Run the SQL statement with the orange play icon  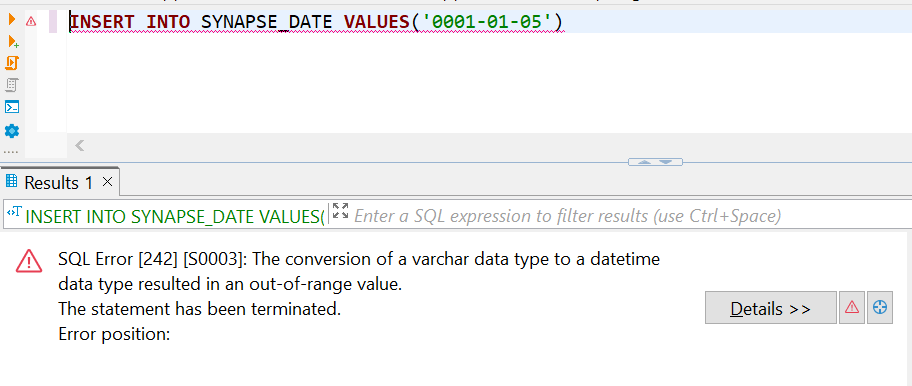[x=12, y=20]
